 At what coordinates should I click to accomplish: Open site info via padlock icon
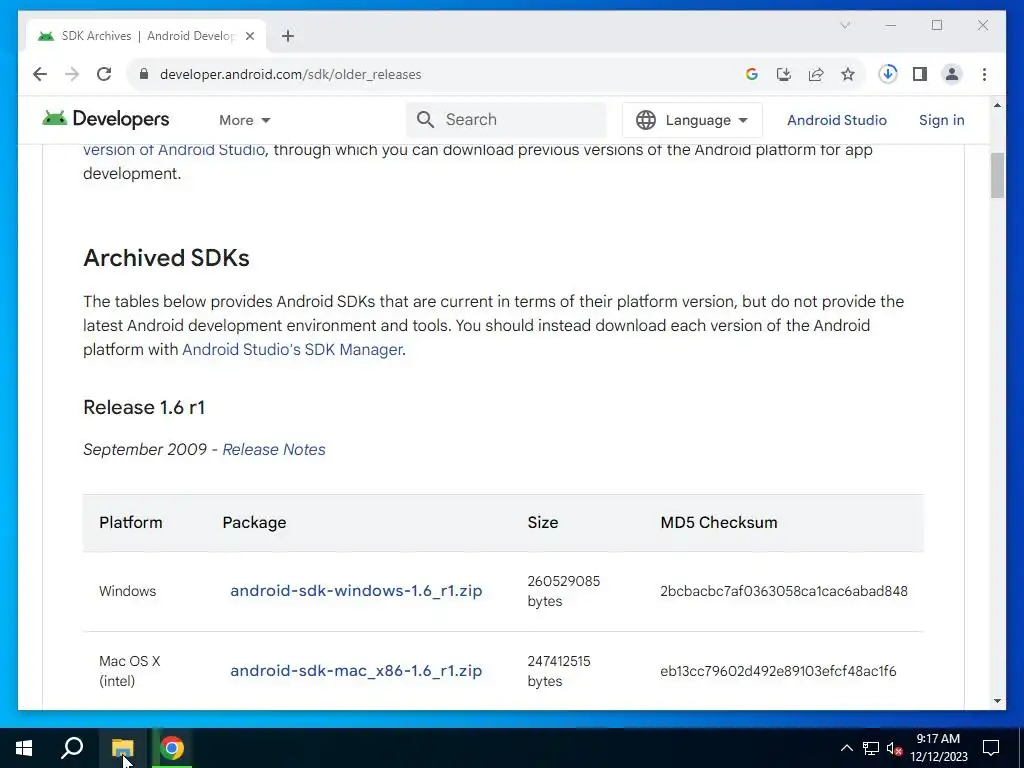point(144,74)
